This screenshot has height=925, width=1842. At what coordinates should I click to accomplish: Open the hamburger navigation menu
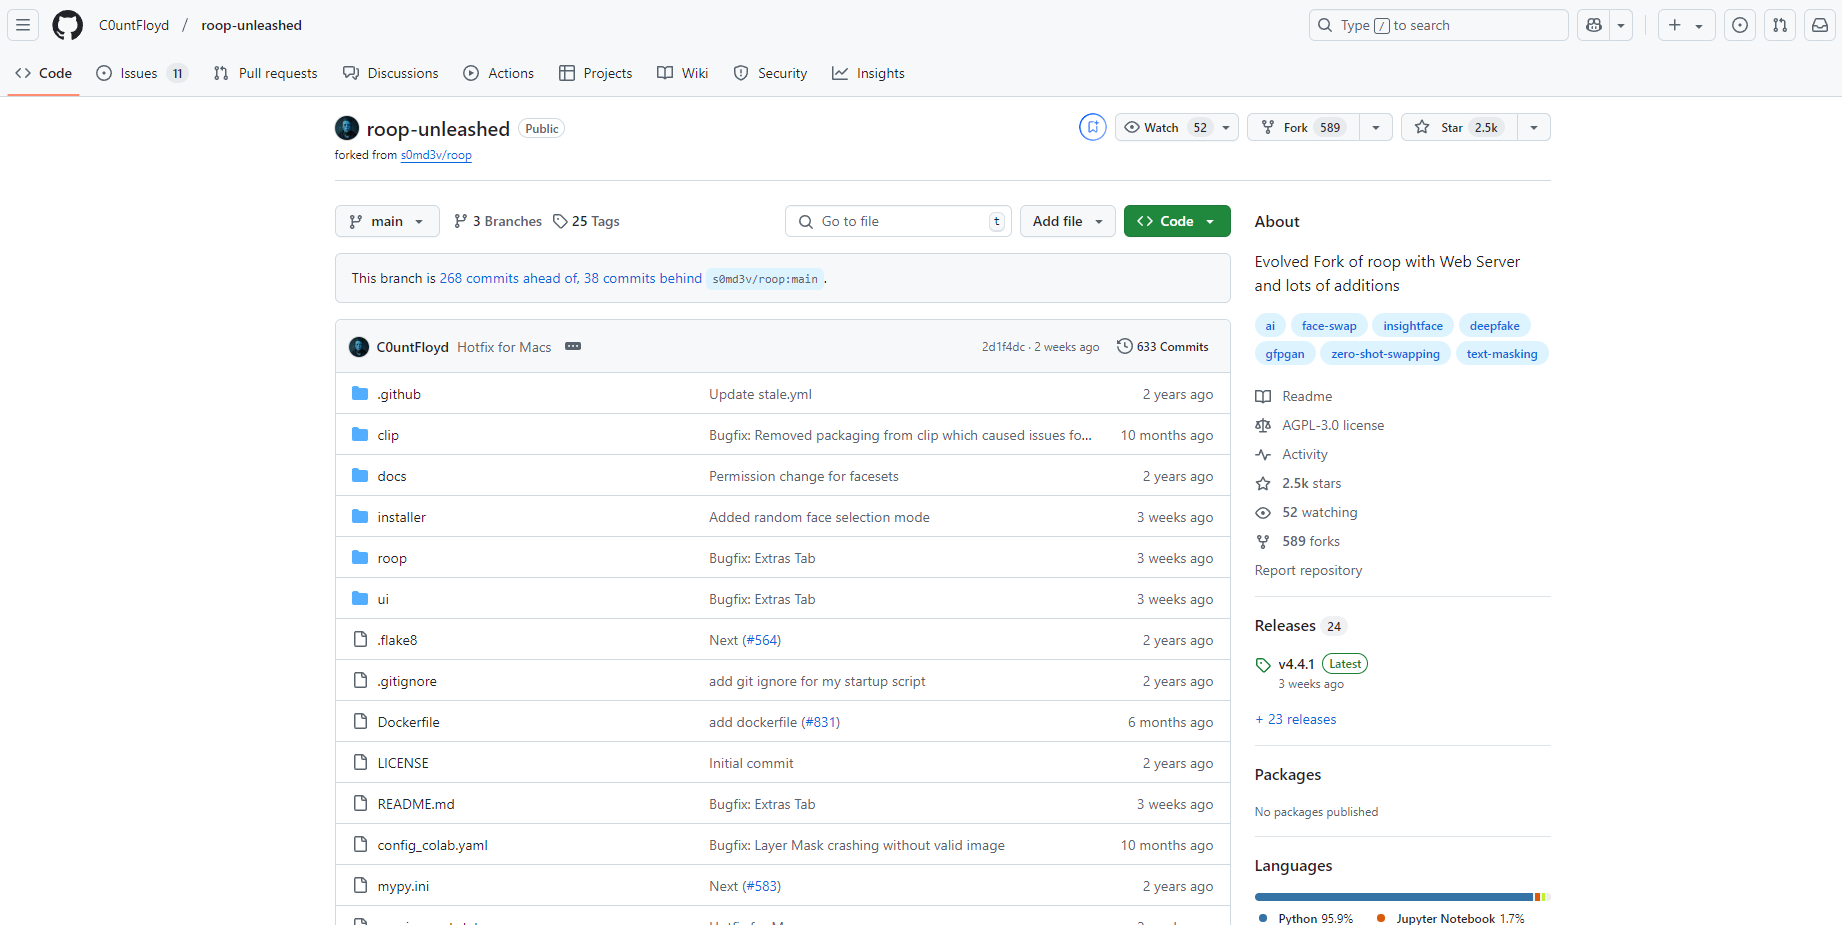(23, 25)
